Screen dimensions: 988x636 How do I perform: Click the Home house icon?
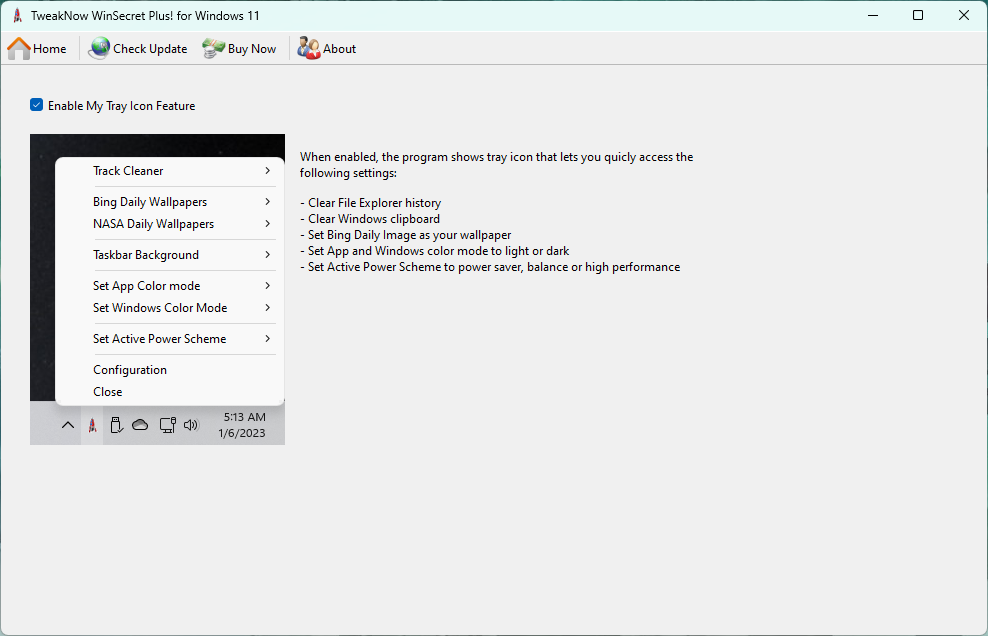(x=19, y=48)
